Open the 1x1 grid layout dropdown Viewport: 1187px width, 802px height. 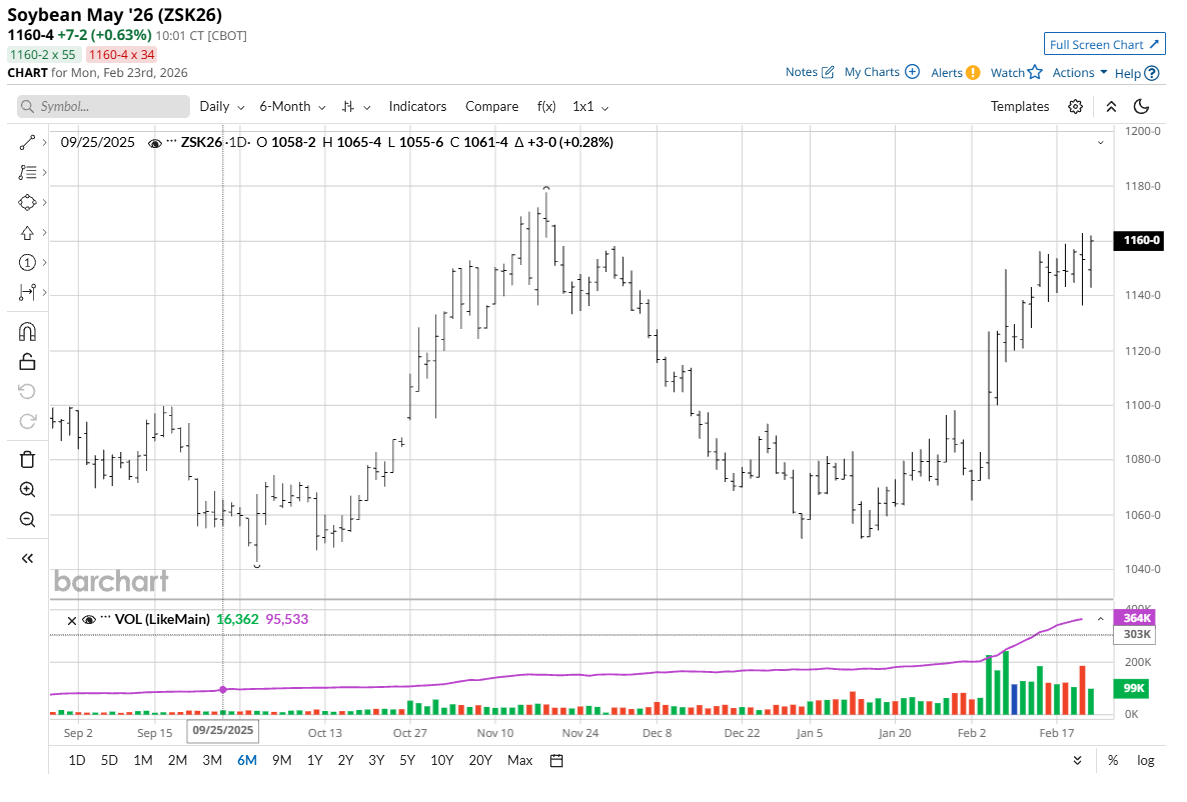[590, 107]
